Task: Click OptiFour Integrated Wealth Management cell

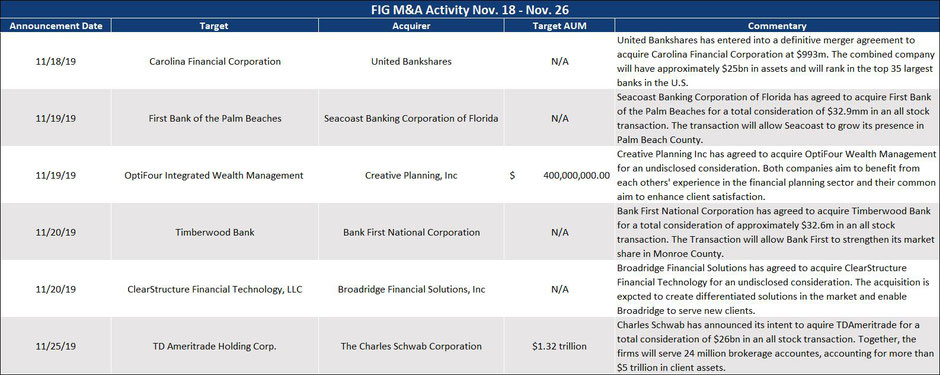Action: pyautogui.click(x=215, y=176)
